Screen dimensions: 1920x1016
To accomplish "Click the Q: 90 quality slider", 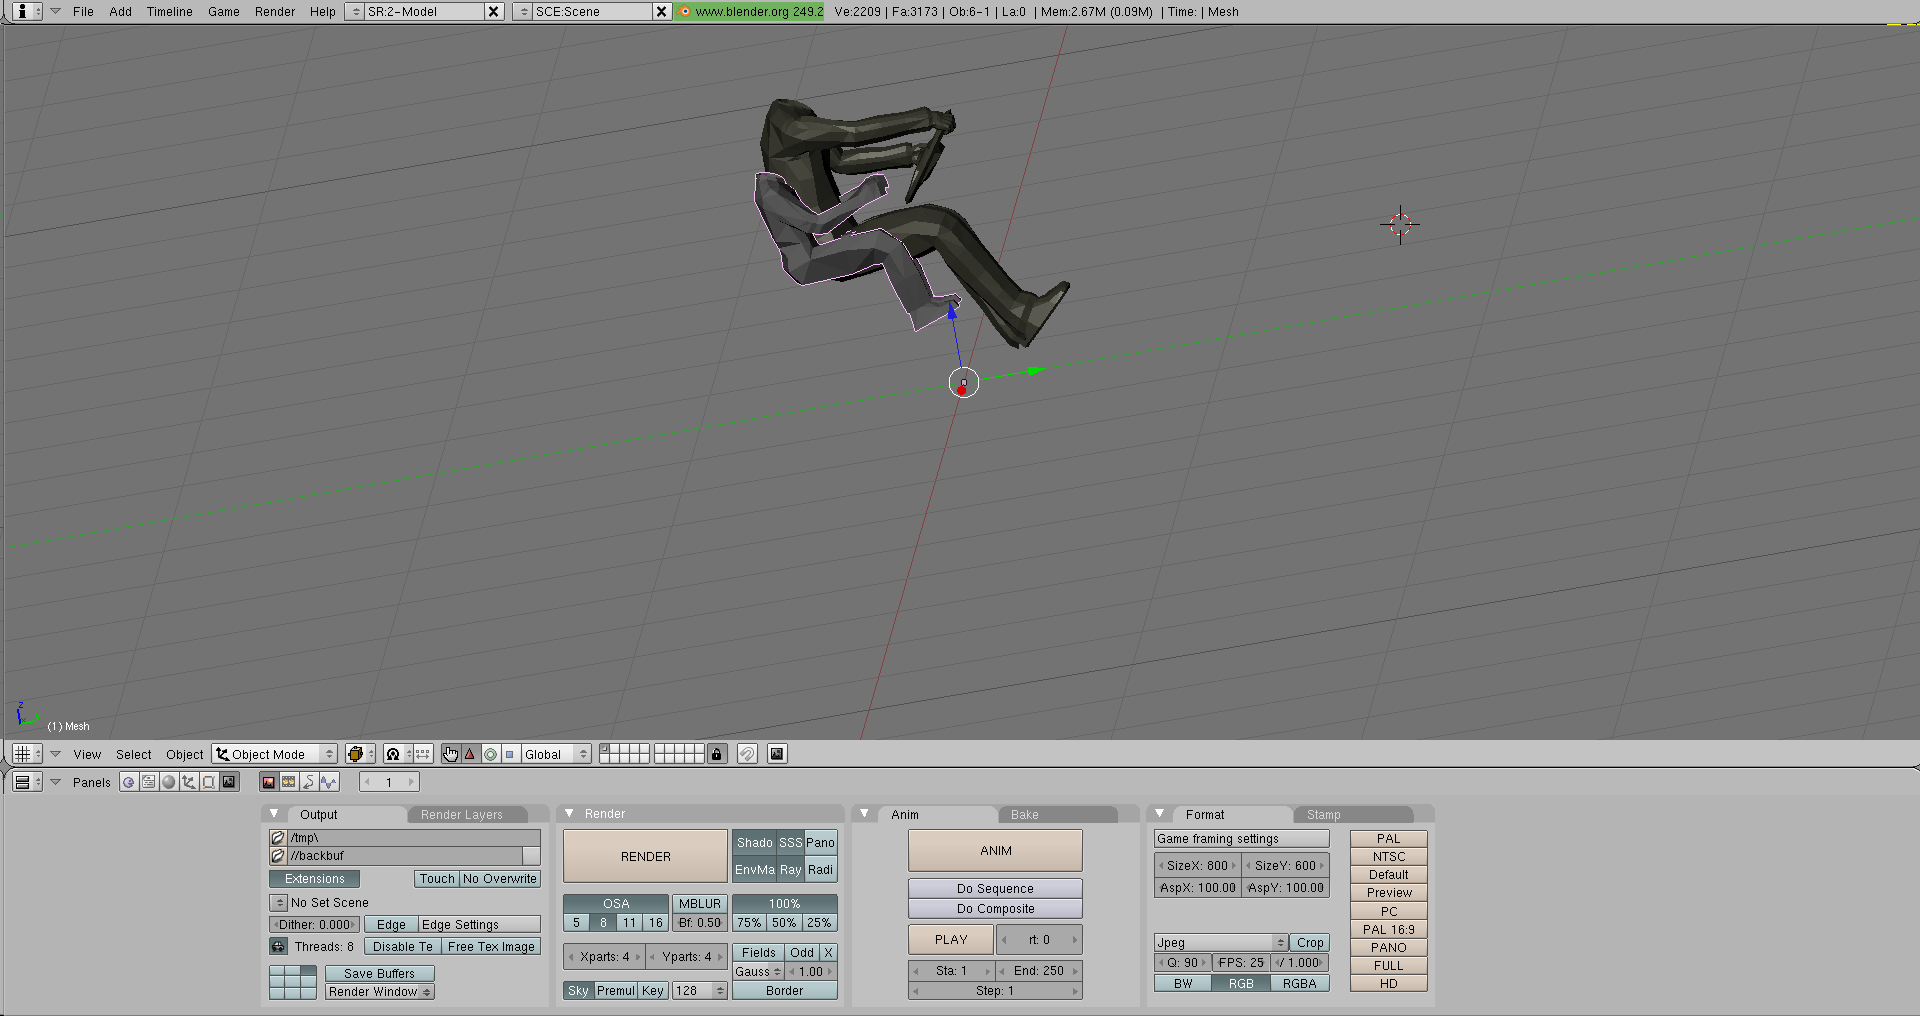I will pos(1183,963).
